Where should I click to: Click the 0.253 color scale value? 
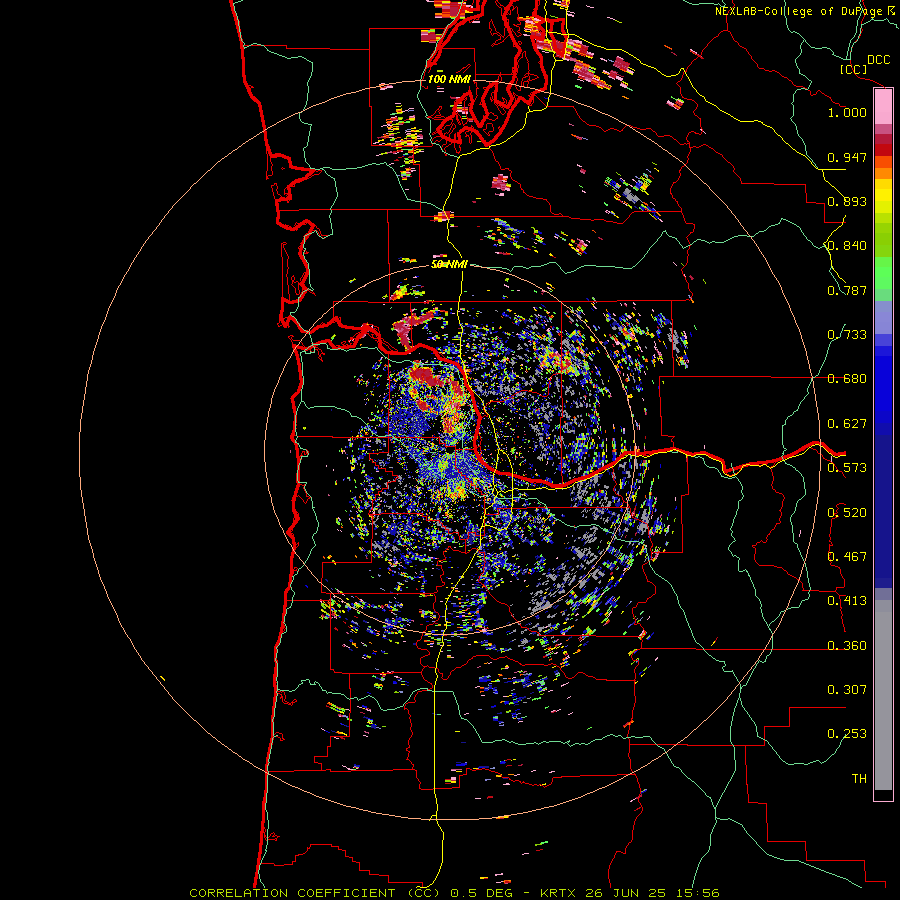847,734
